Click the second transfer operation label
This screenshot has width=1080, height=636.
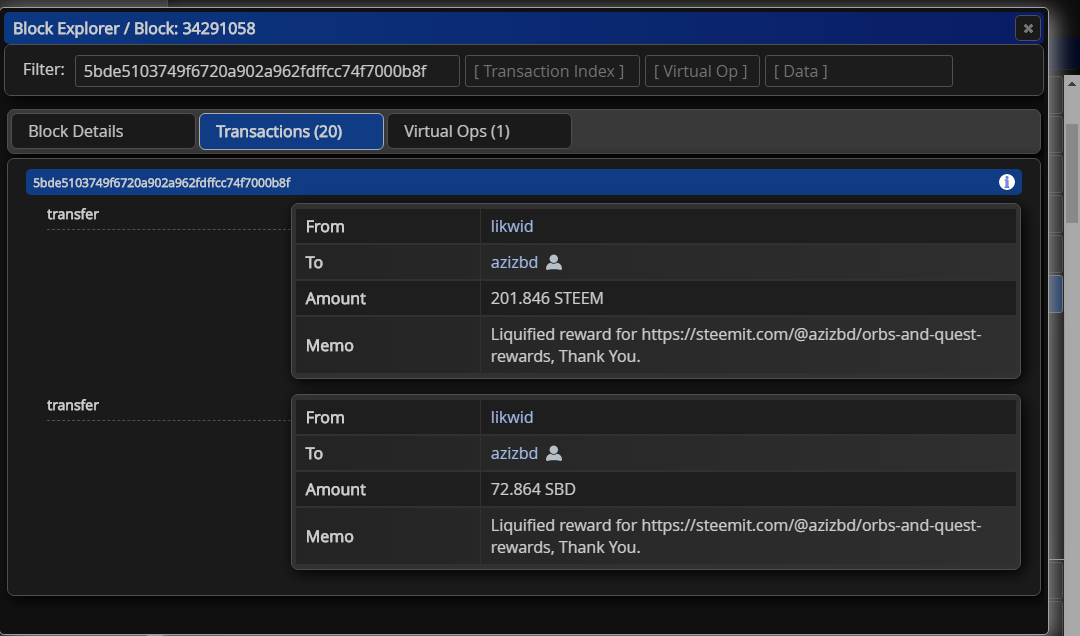click(x=72, y=405)
